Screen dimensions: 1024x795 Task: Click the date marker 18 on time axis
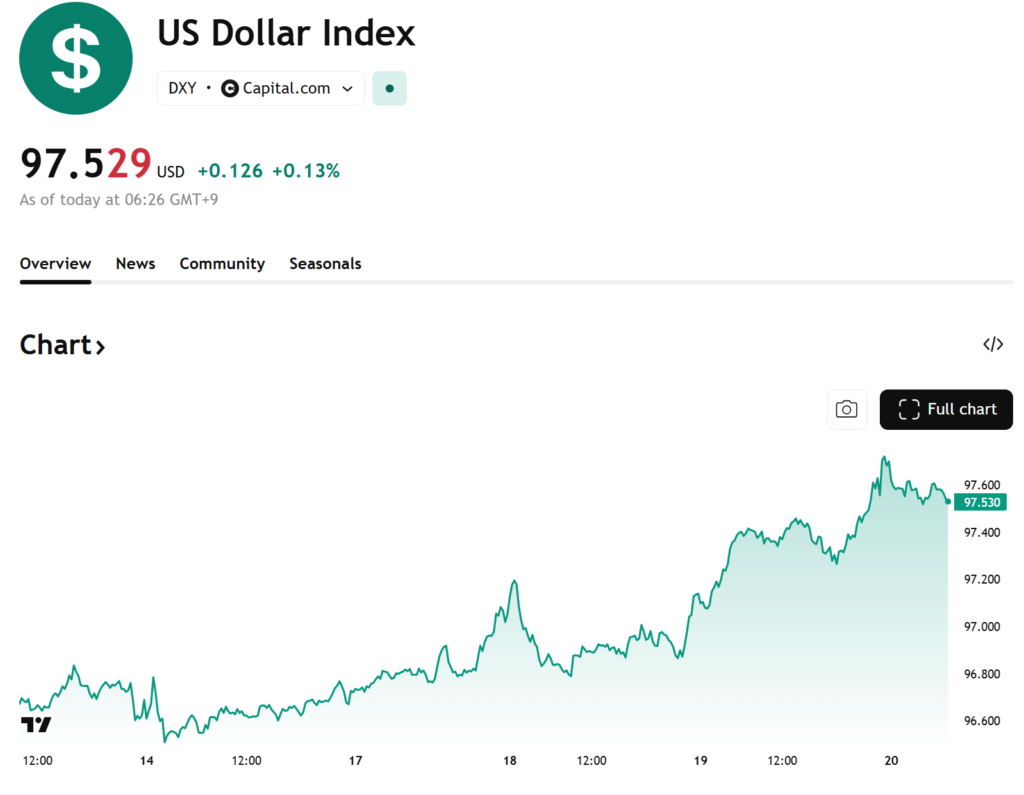(510, 761)
